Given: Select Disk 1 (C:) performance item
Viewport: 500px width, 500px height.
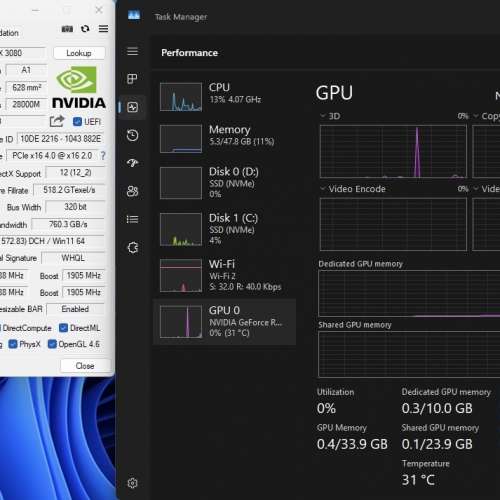Looking at the screenshot, I should tap(224, 229).
